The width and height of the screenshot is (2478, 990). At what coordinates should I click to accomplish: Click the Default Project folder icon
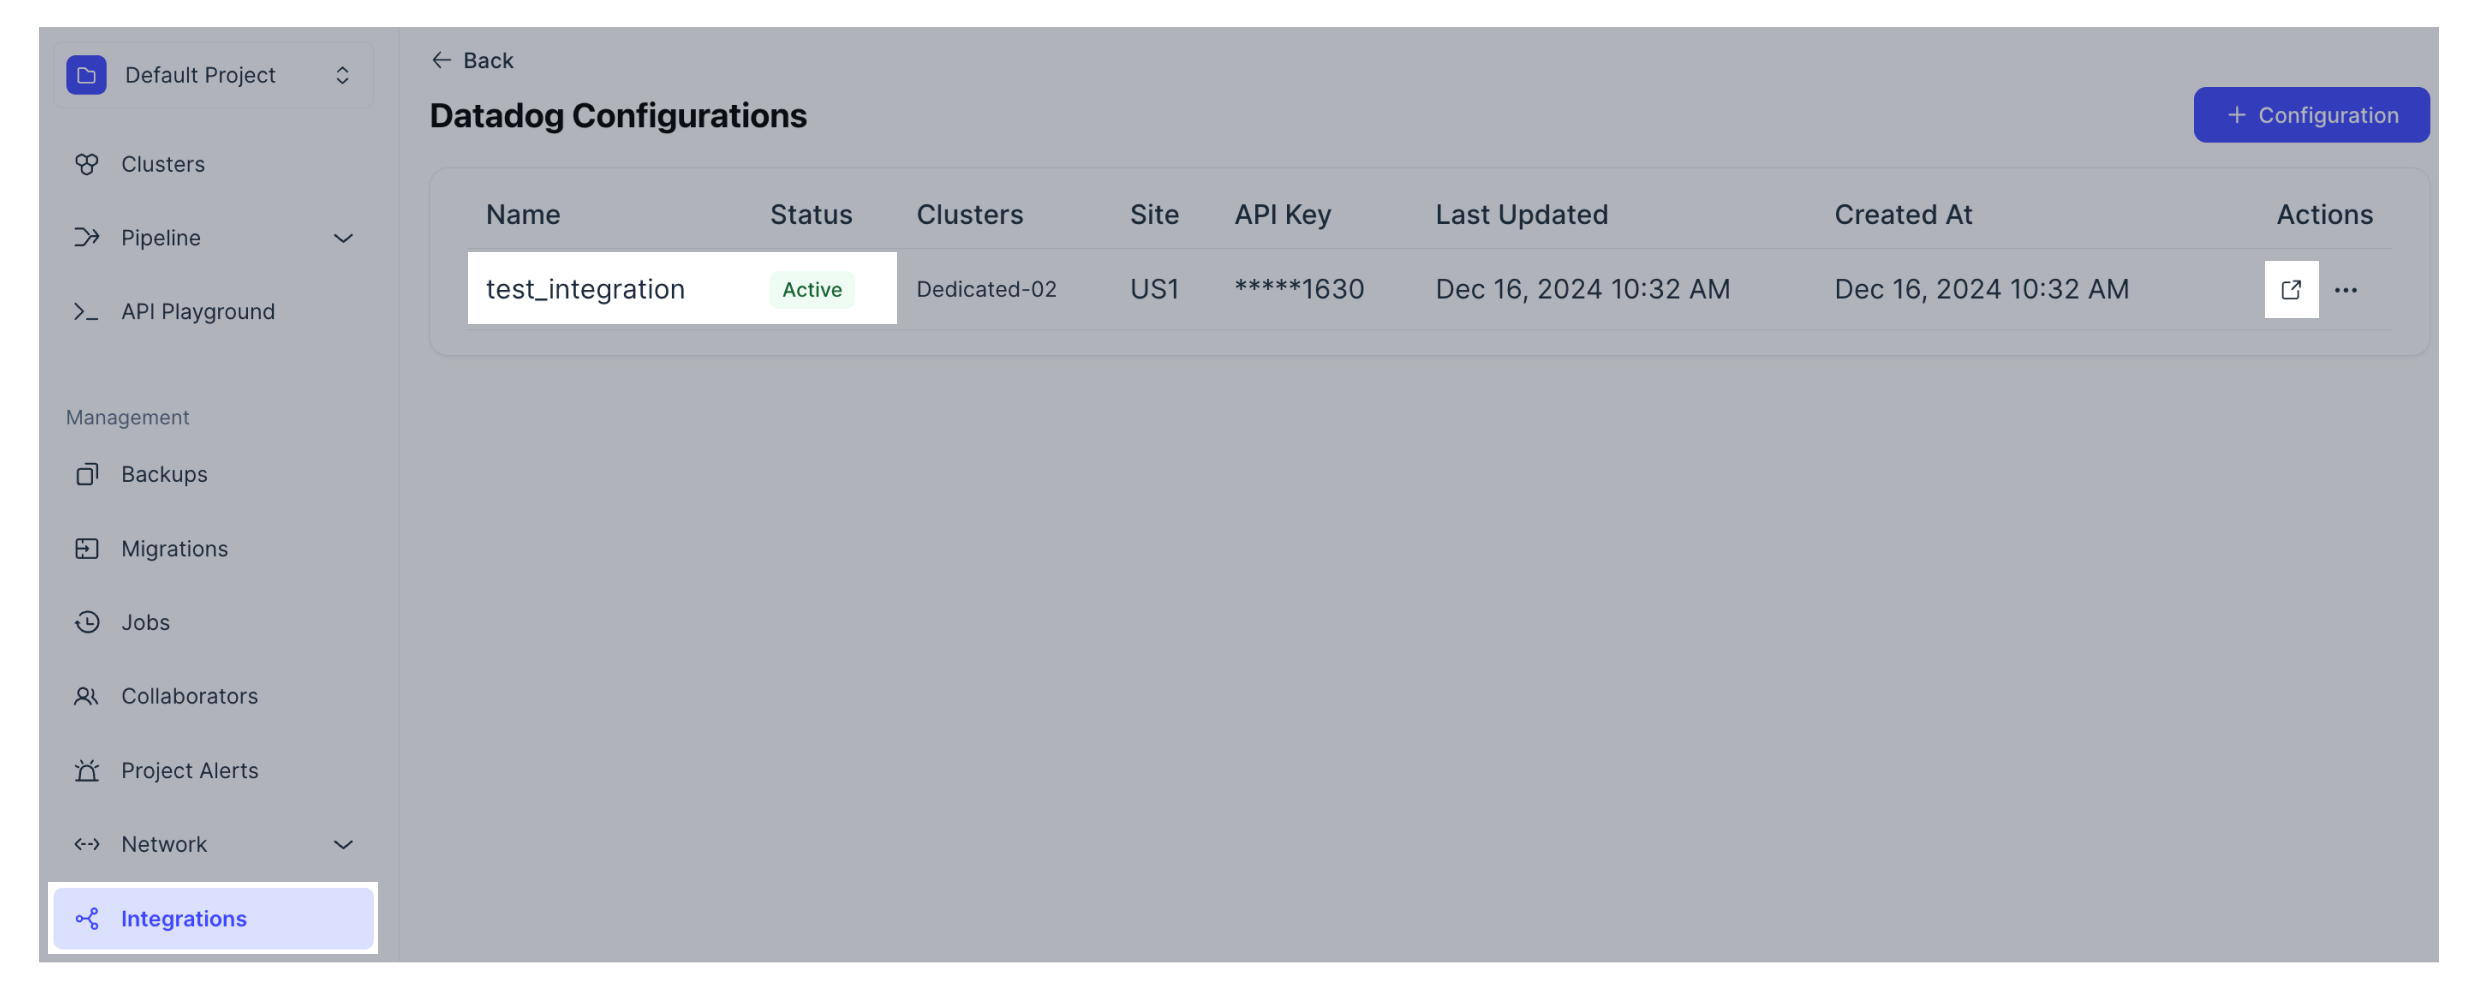(86, 75)
